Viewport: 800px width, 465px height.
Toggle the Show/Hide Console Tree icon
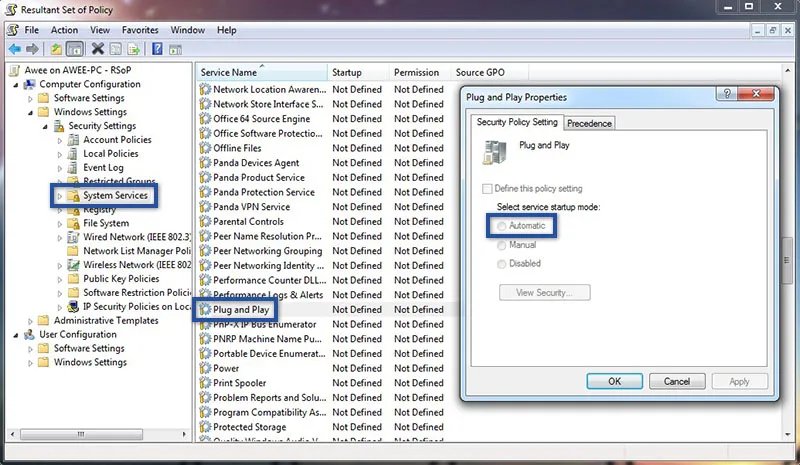click(74, 49)
